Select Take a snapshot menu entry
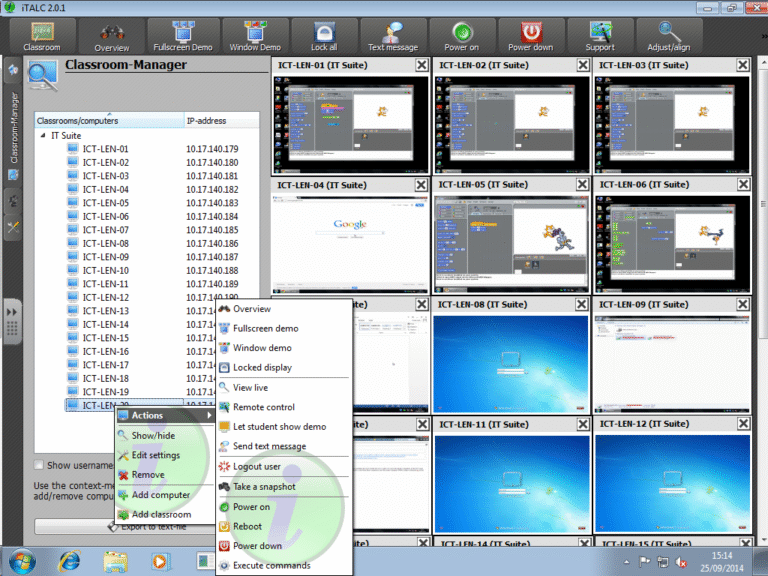Image resolution: width=768 pixels, height=576 pixels. coord(263,487)
